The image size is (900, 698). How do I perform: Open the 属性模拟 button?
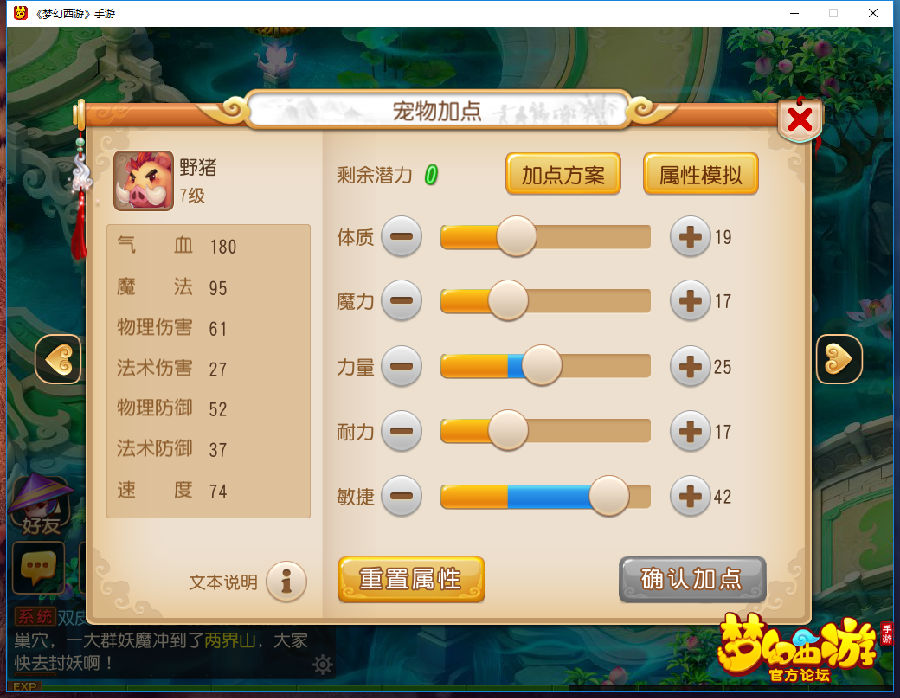pos(701,174)
